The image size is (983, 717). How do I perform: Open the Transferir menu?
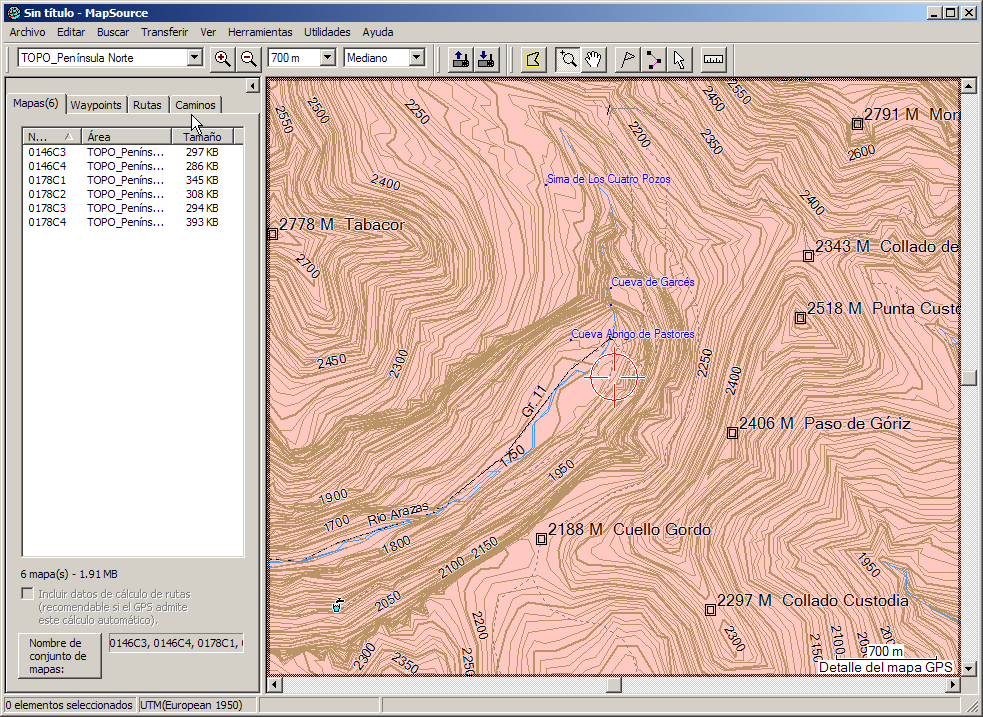pos(164,32)
